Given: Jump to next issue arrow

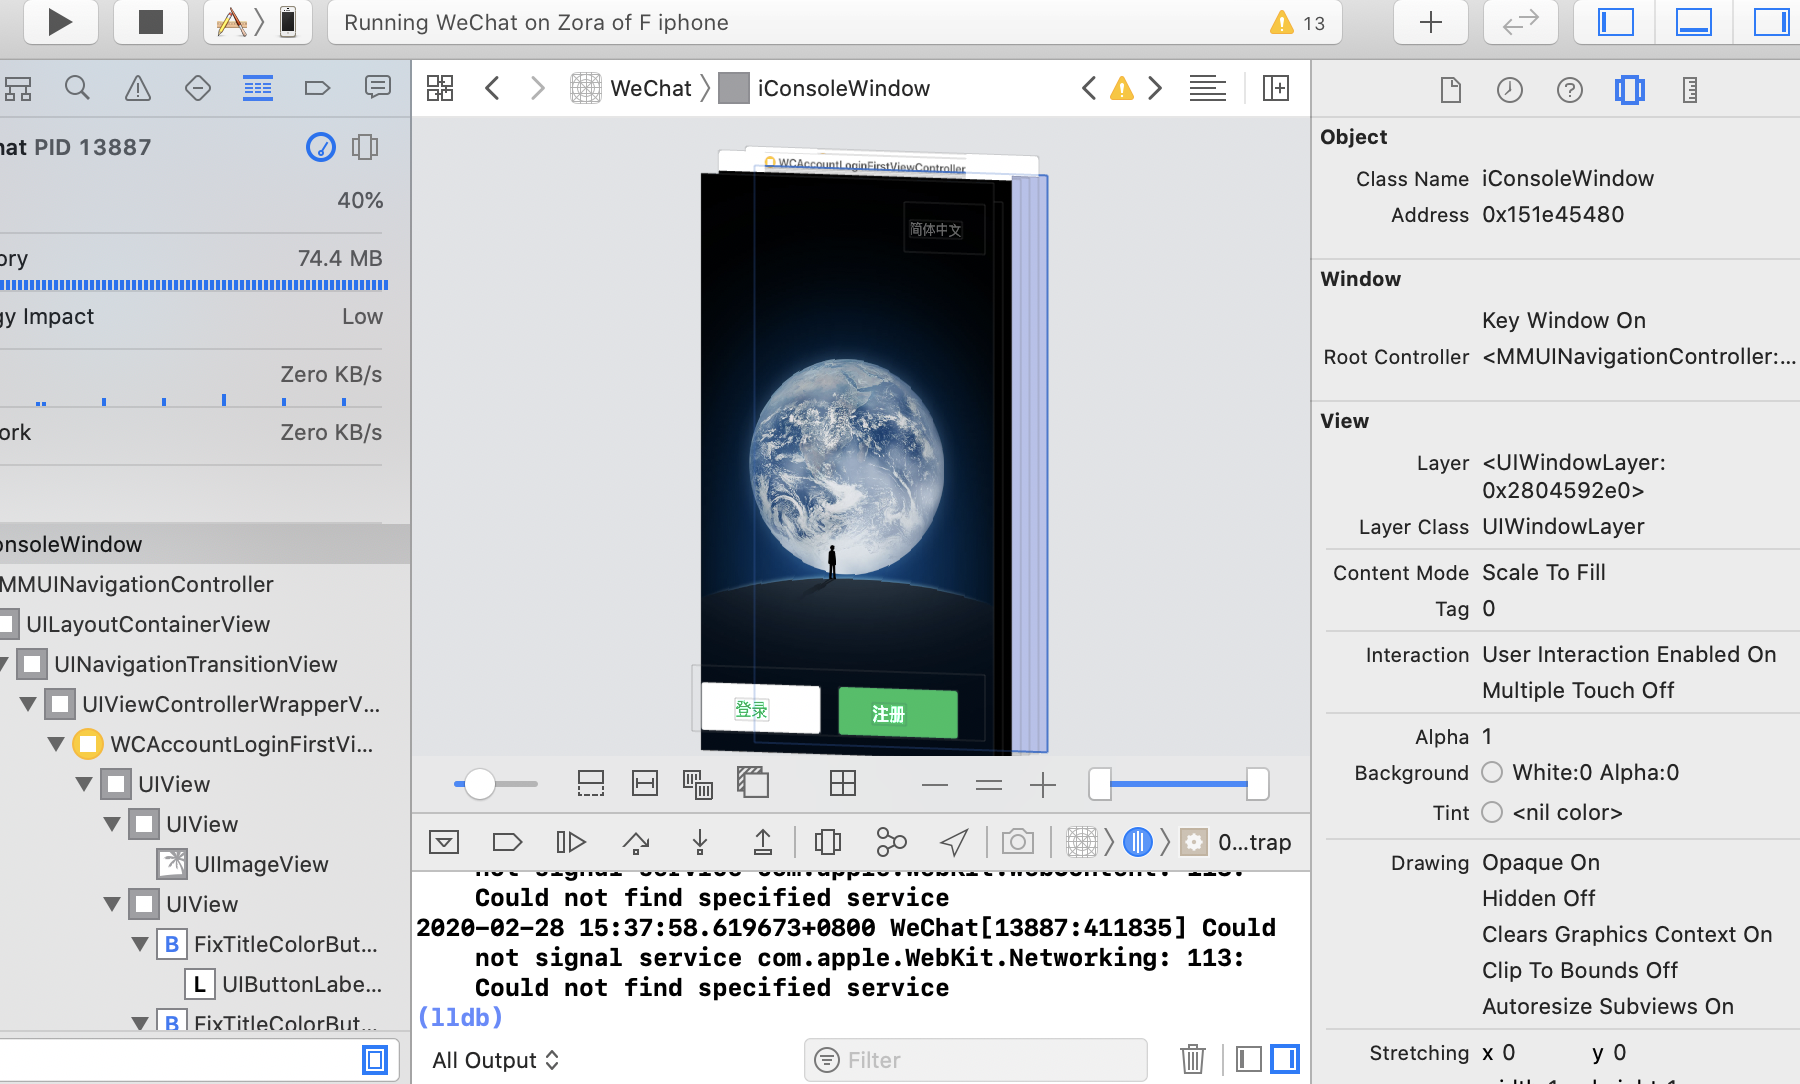Looking at the screenshot, I should click(1155, 88).
